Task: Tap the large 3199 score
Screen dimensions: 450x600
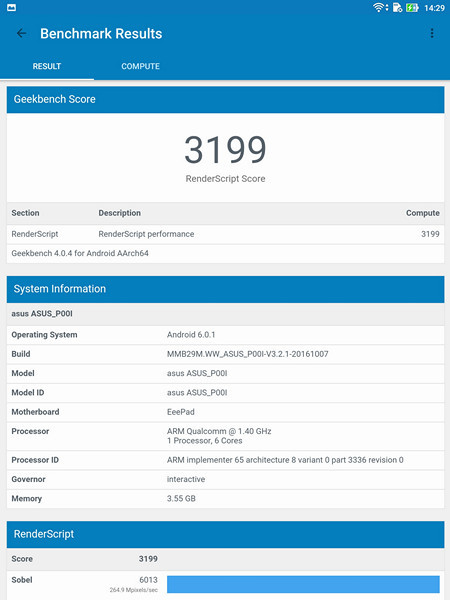Action: click(x=225, y=150)
